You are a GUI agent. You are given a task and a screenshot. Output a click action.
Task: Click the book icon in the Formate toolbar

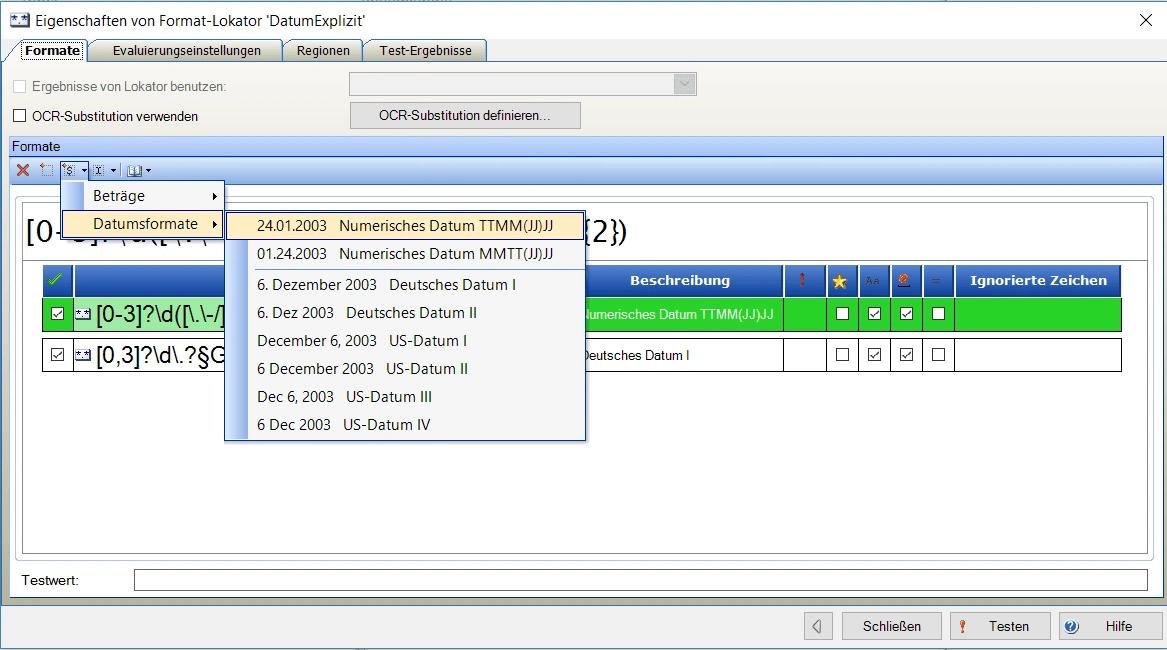tap(134, 171)
